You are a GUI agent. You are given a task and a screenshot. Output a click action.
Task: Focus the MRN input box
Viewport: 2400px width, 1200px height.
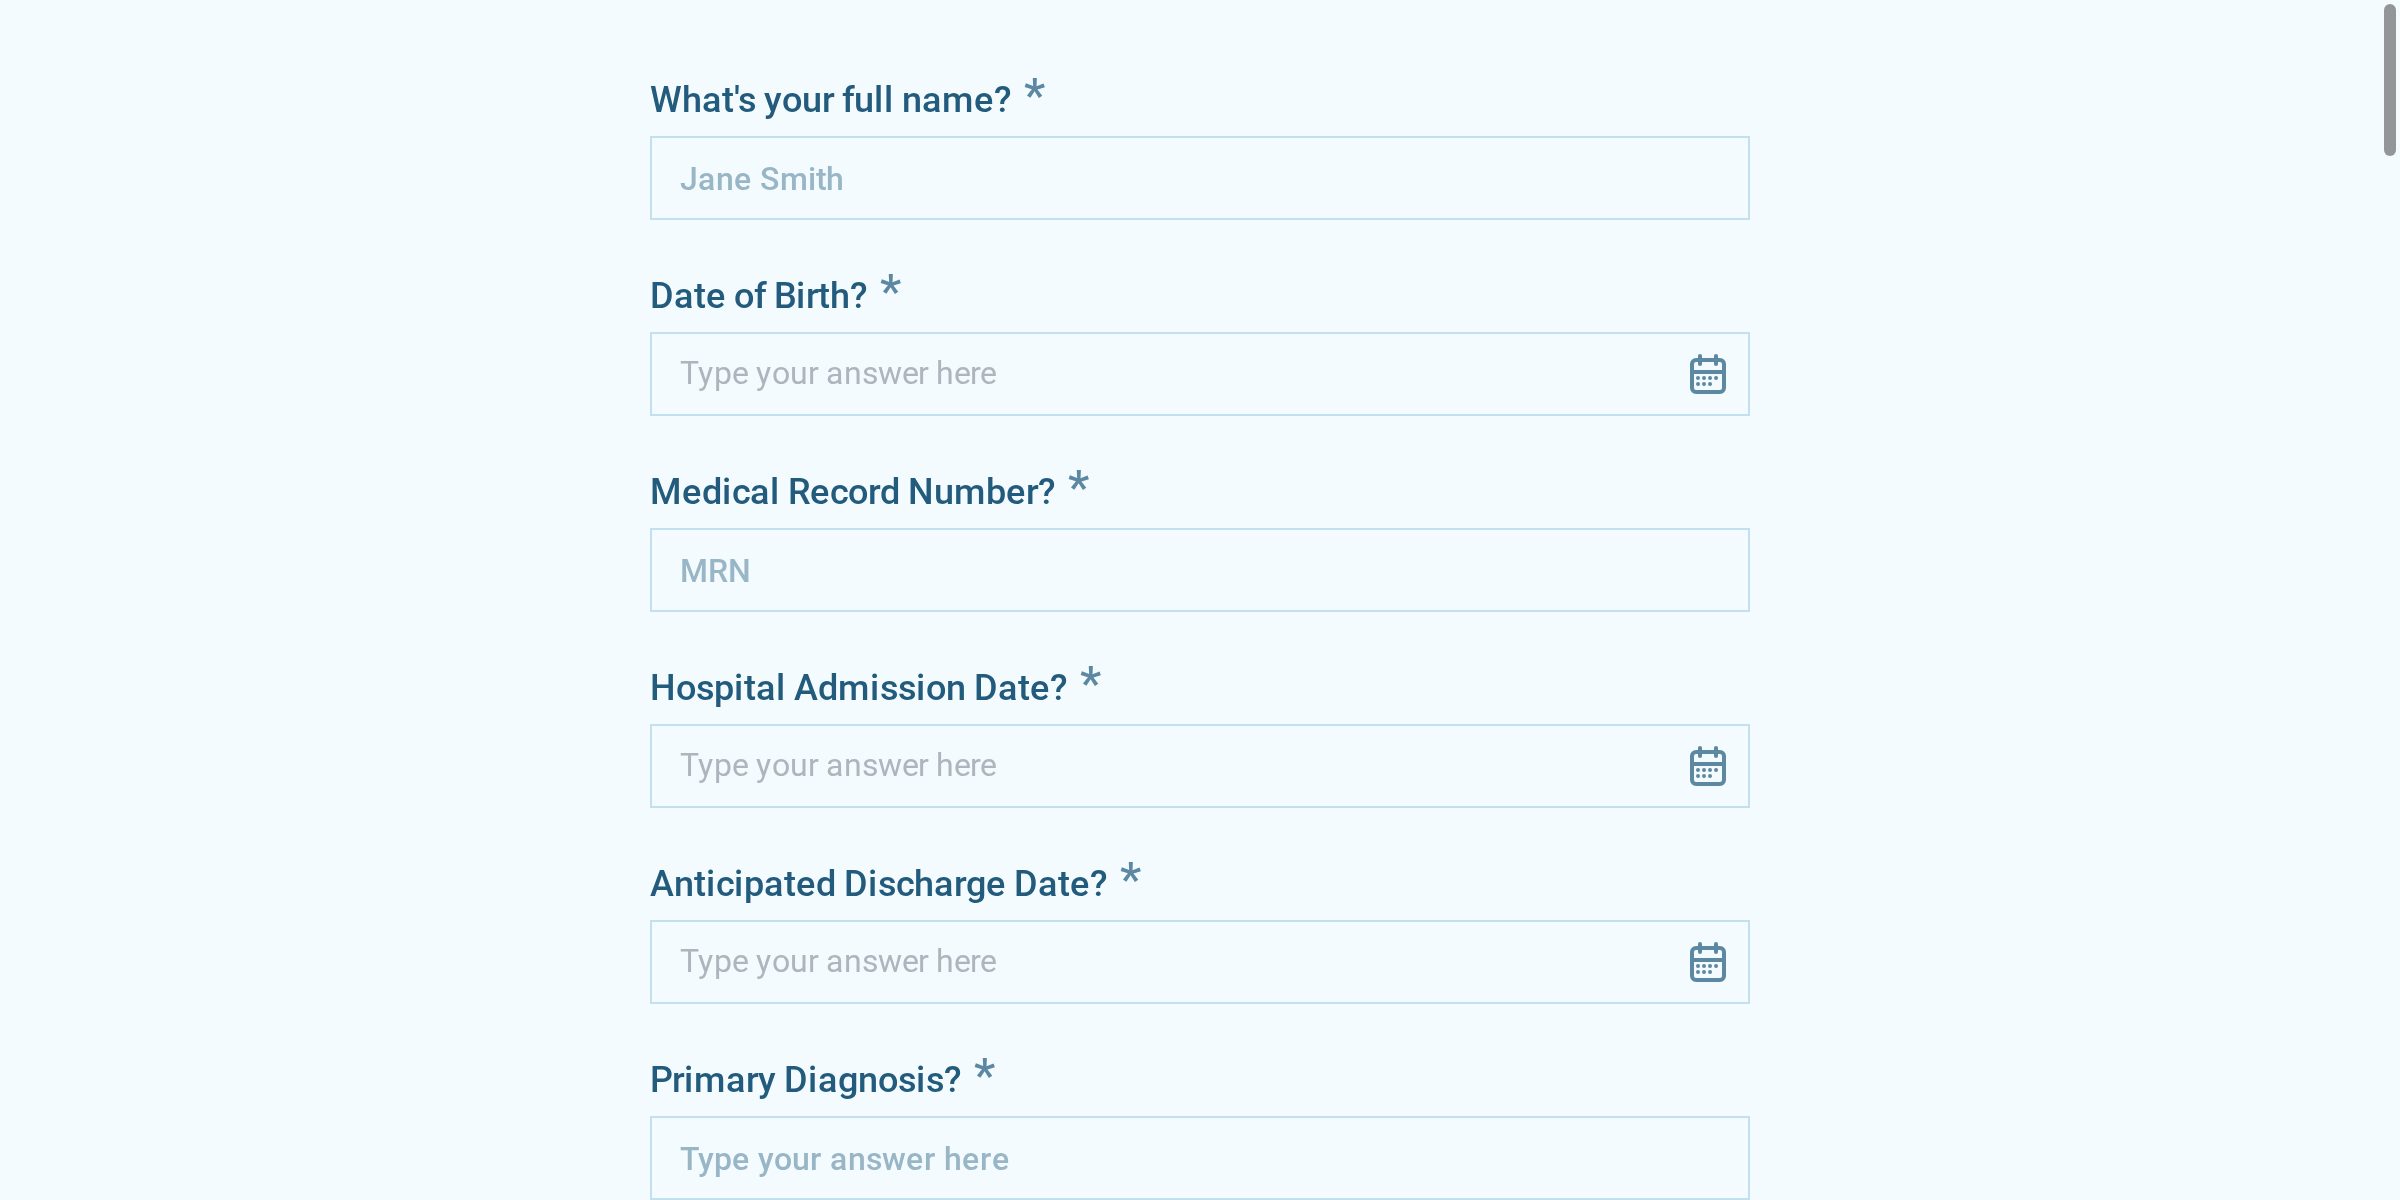[1100, 569]
